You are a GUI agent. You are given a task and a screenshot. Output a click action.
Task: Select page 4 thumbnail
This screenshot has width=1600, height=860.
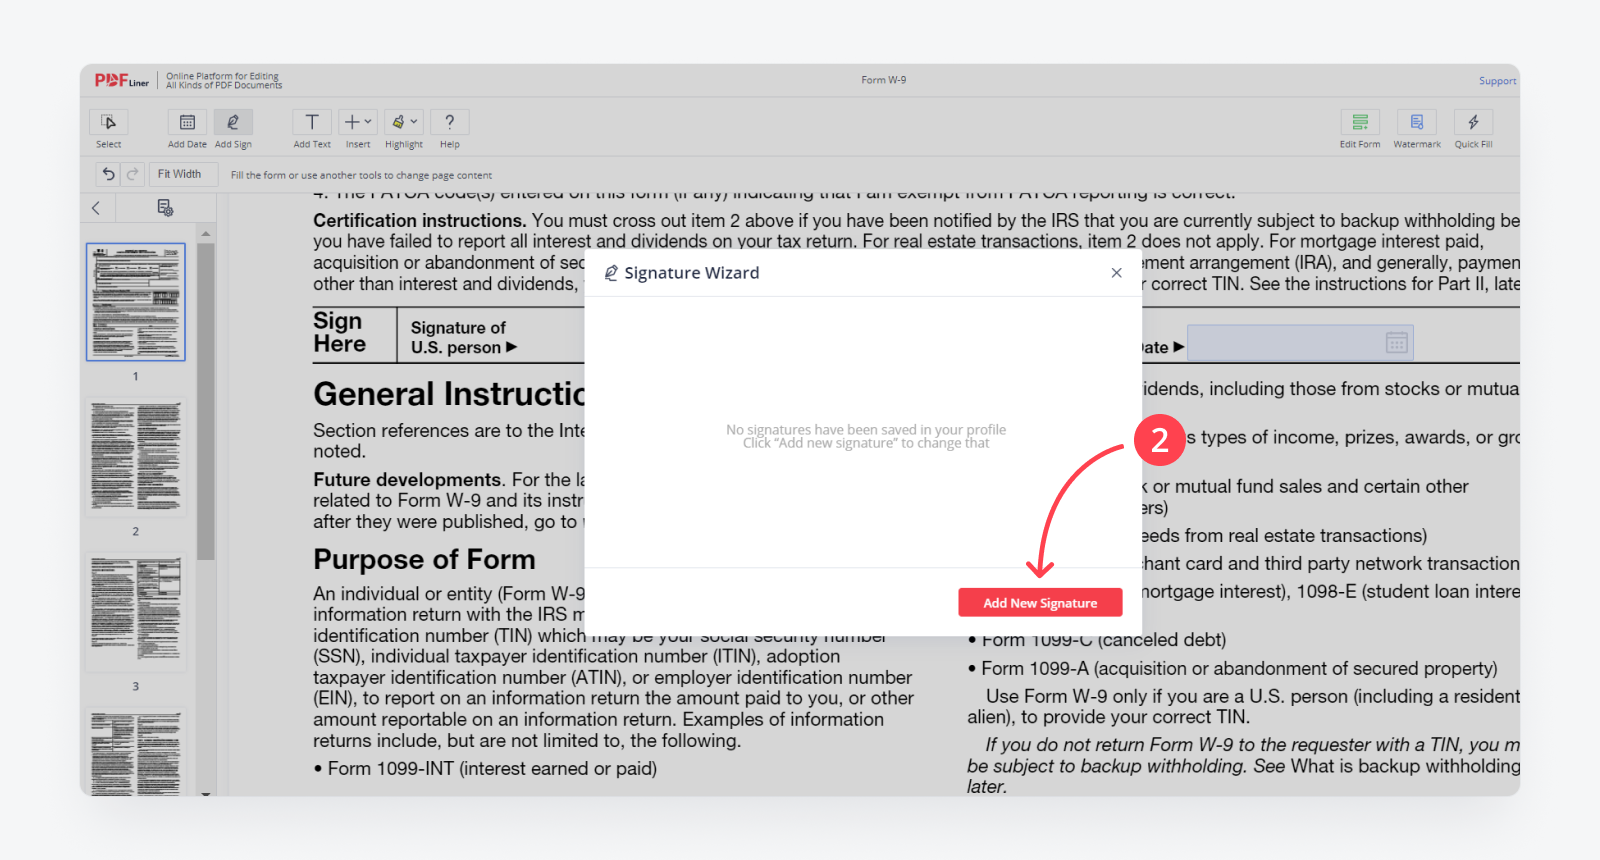pyautogui.click(x=136, y=753)
